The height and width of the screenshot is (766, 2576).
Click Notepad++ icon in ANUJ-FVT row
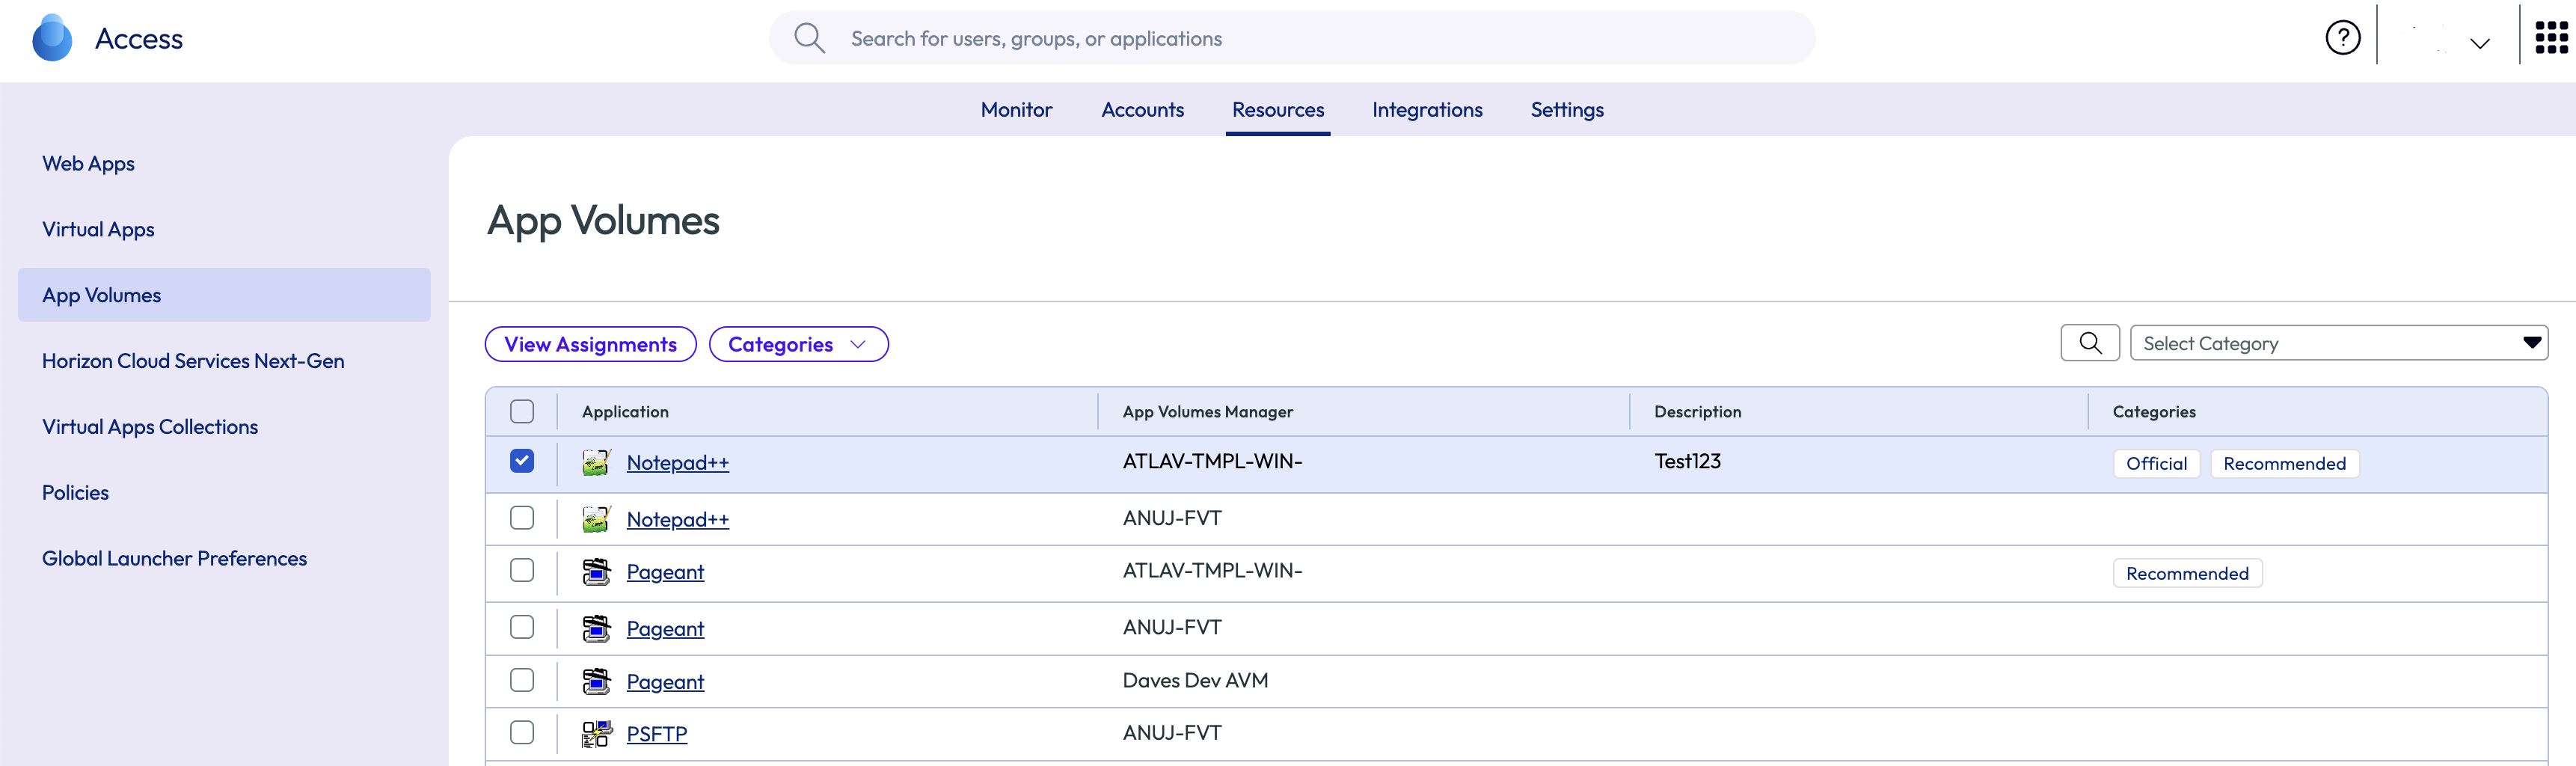[x=596, y=519]
